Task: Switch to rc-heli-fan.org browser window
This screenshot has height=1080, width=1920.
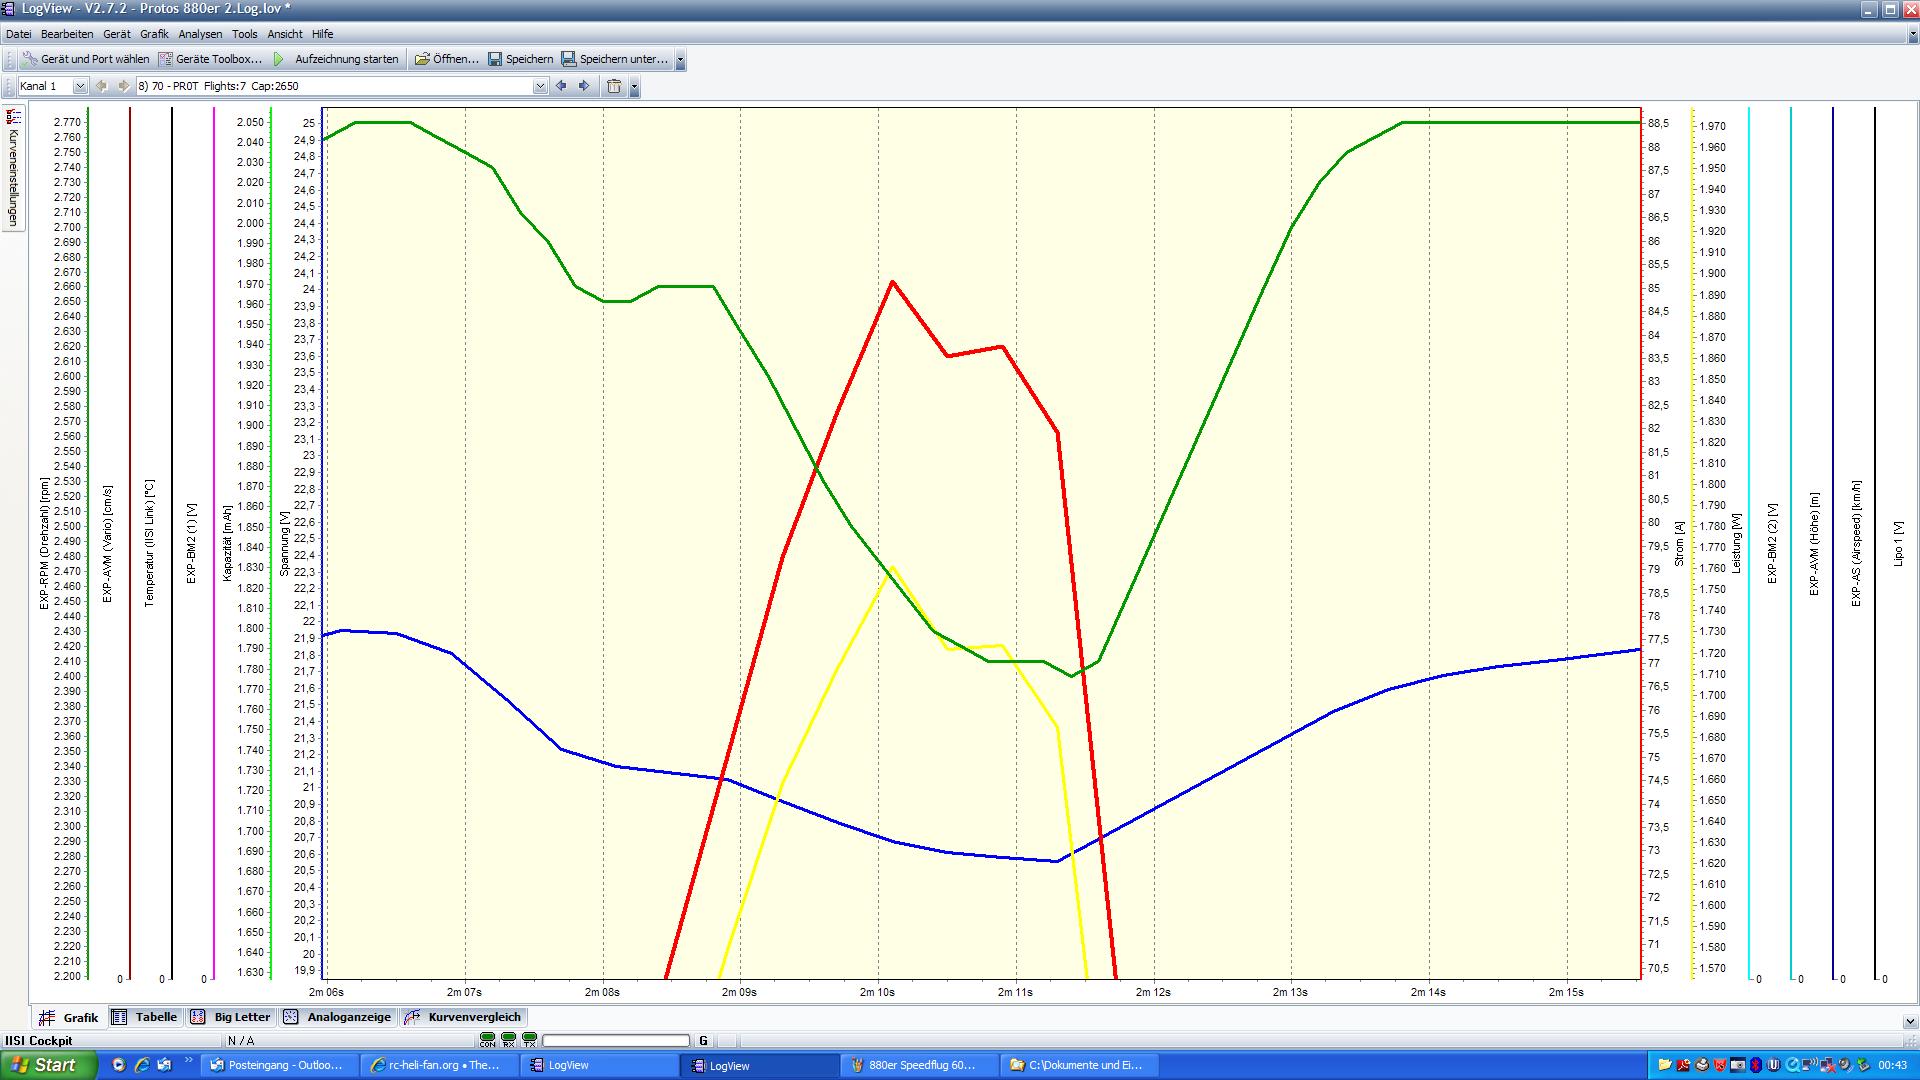Action: point(439,1065)
